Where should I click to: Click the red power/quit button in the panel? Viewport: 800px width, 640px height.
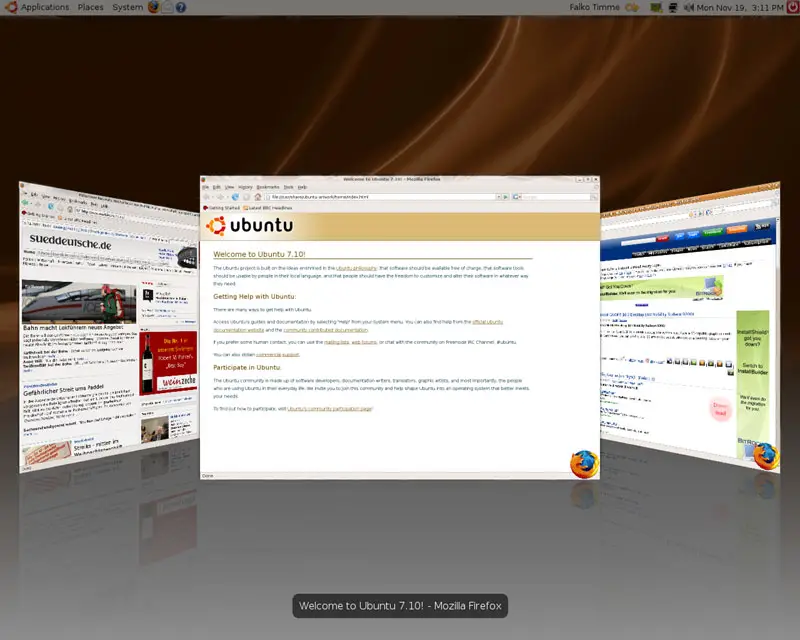793,7
